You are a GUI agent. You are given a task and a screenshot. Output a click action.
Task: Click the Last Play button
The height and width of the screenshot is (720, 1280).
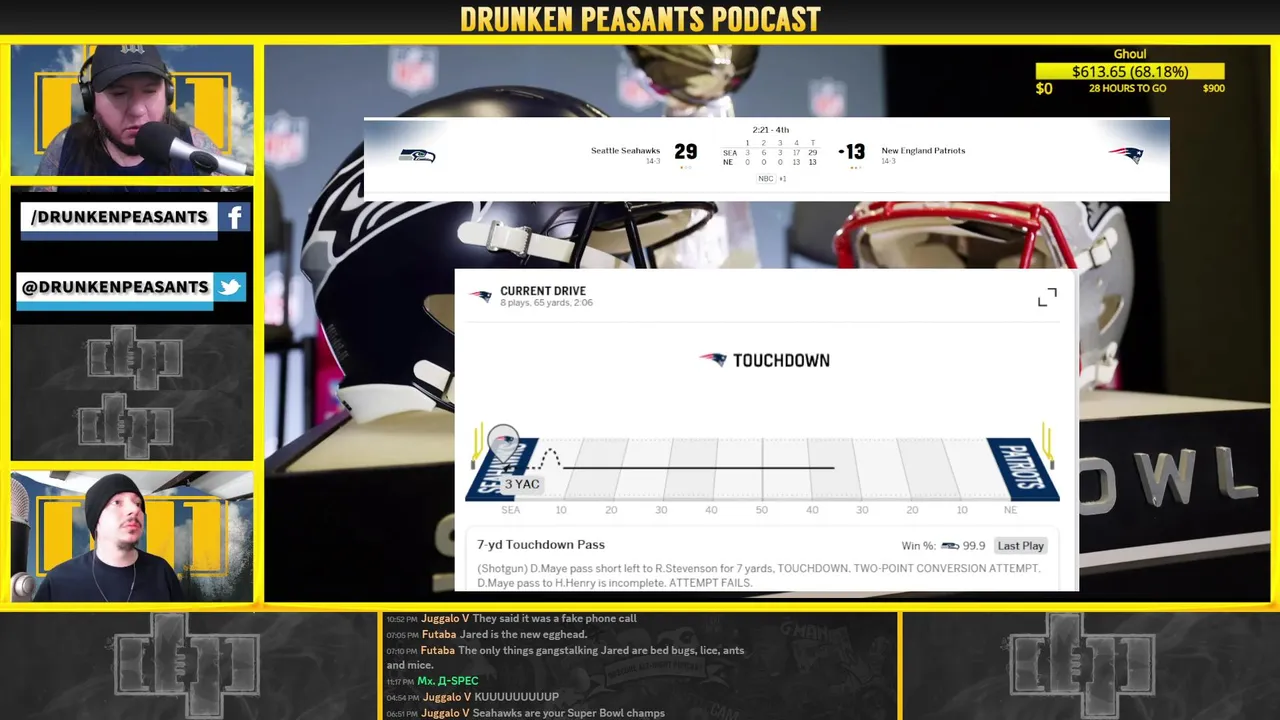coord(1021,546)
